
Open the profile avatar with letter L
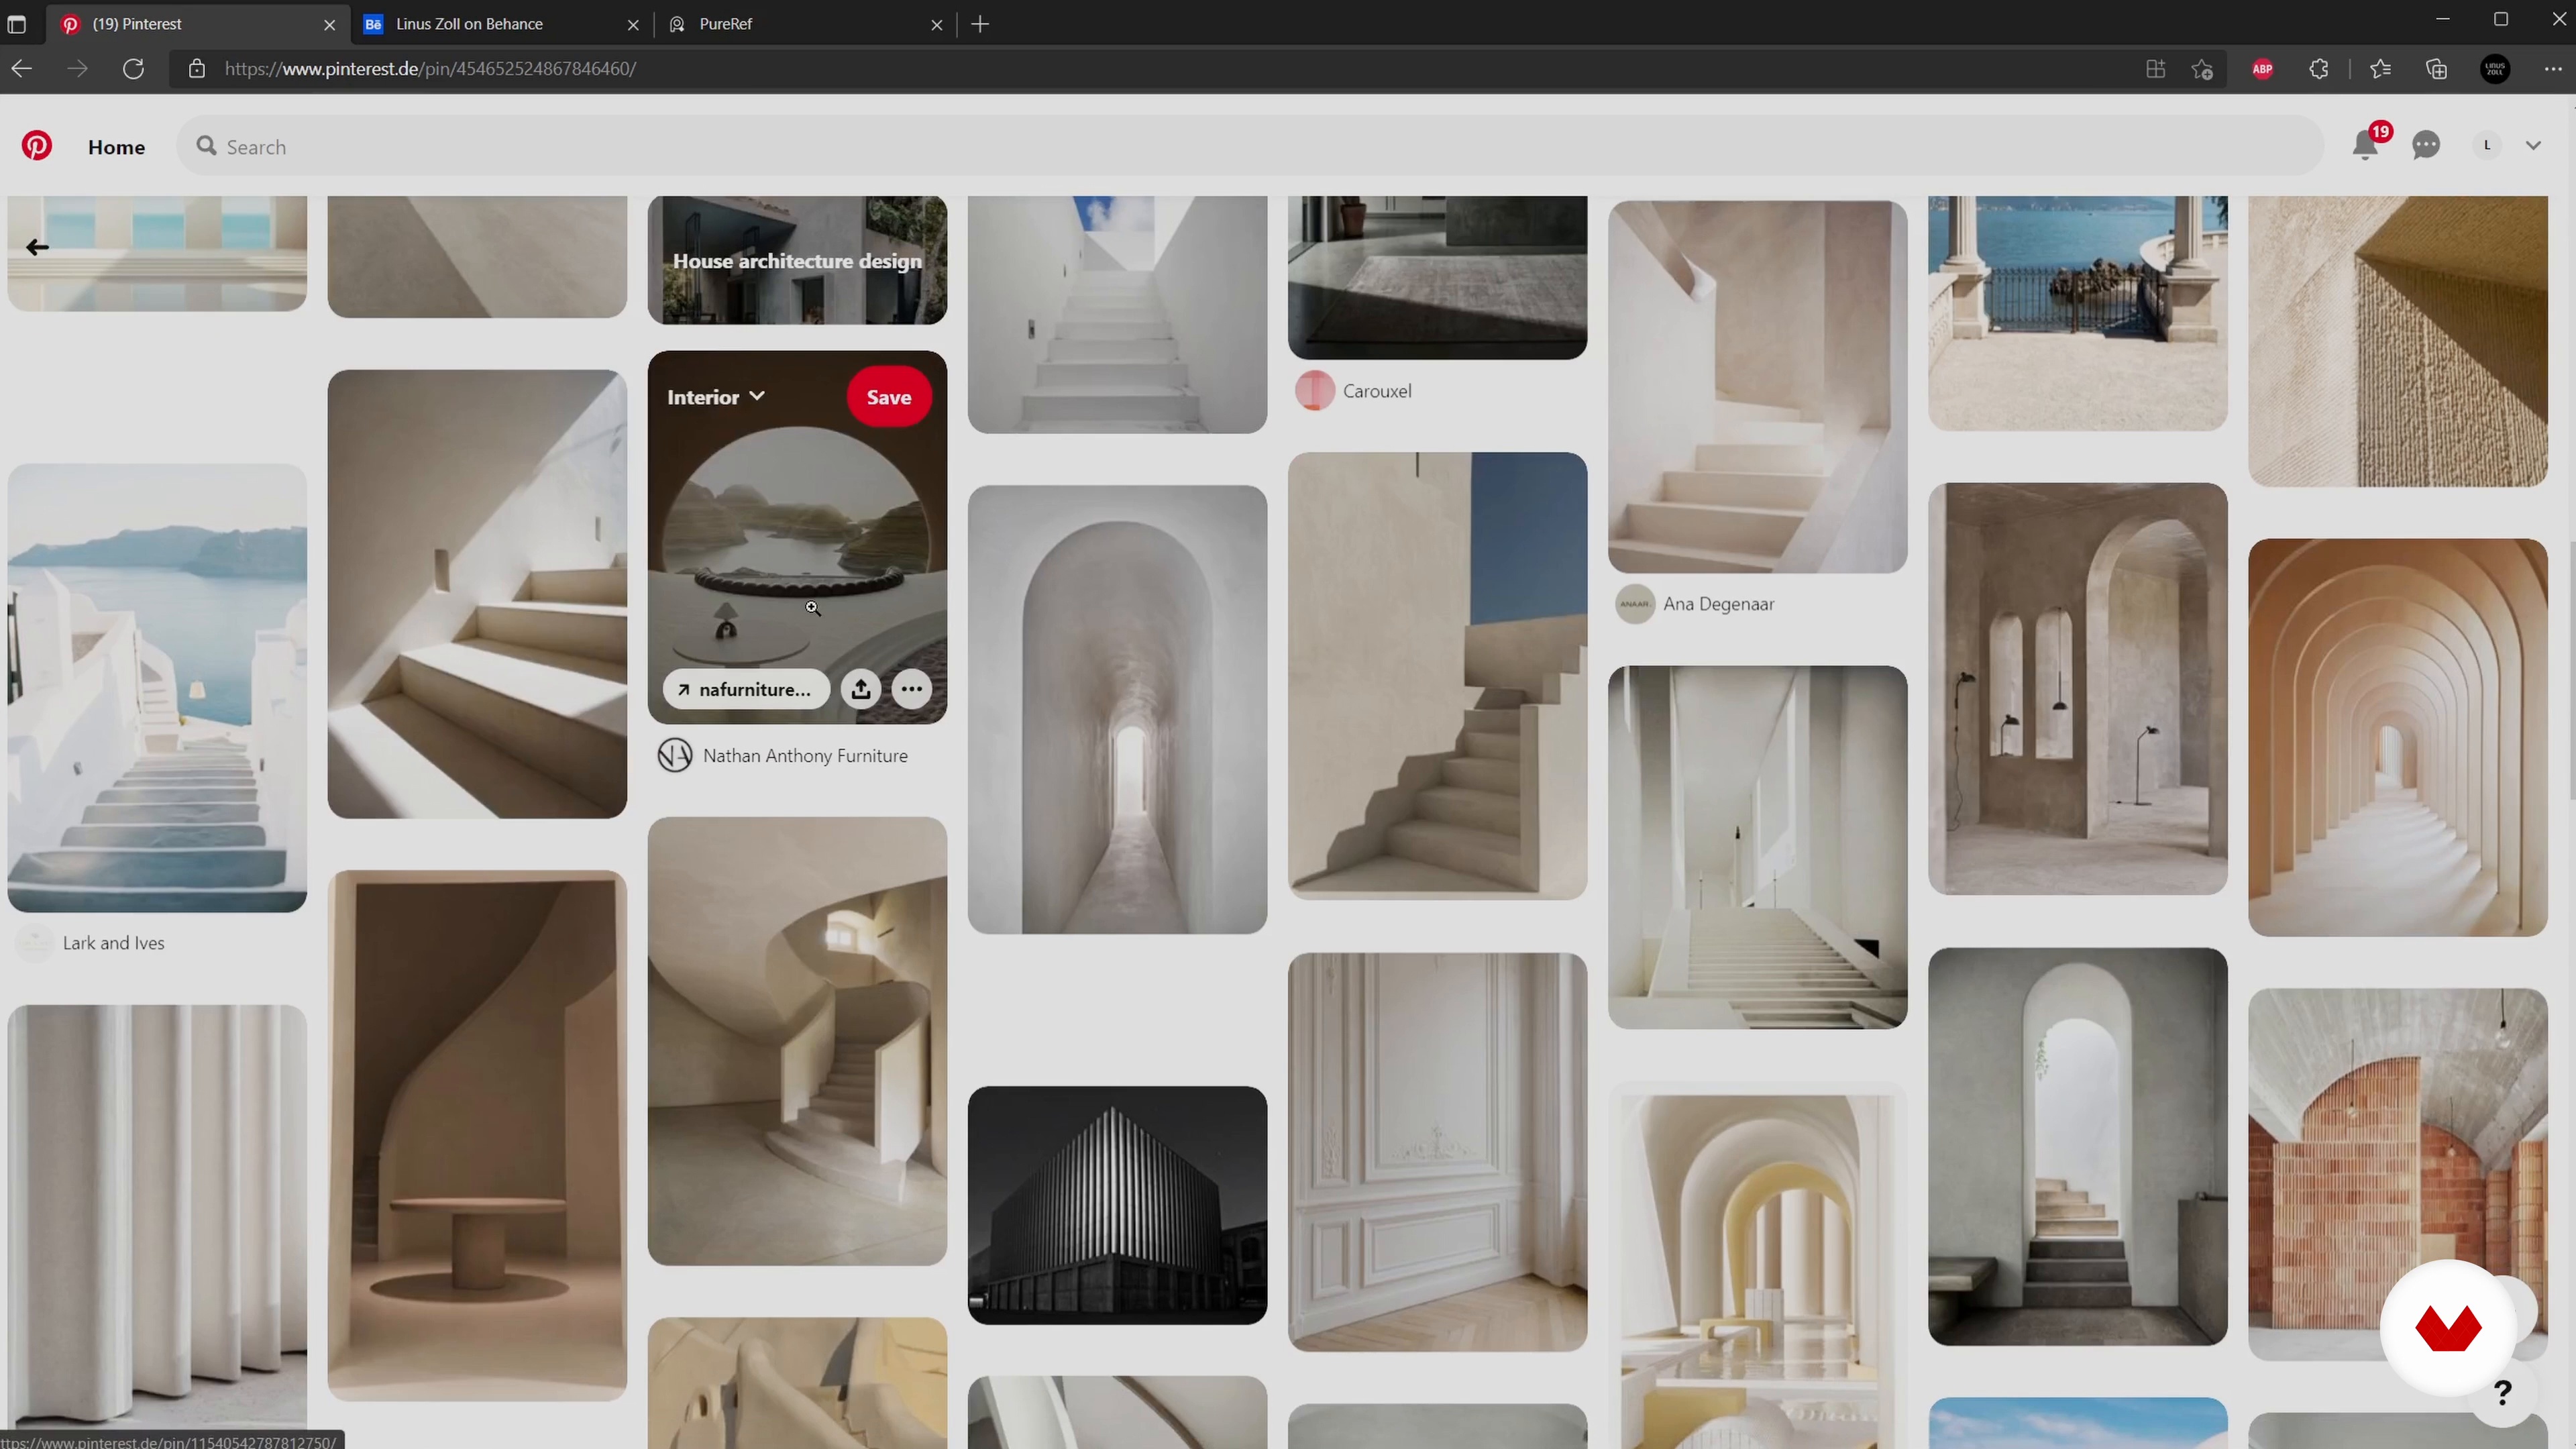coord(2487,146)
